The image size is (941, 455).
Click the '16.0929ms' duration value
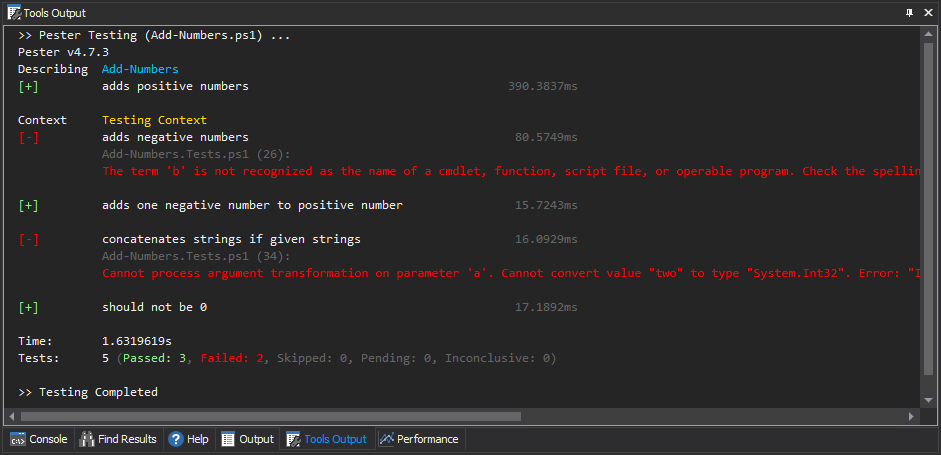(x=546, y=240)
